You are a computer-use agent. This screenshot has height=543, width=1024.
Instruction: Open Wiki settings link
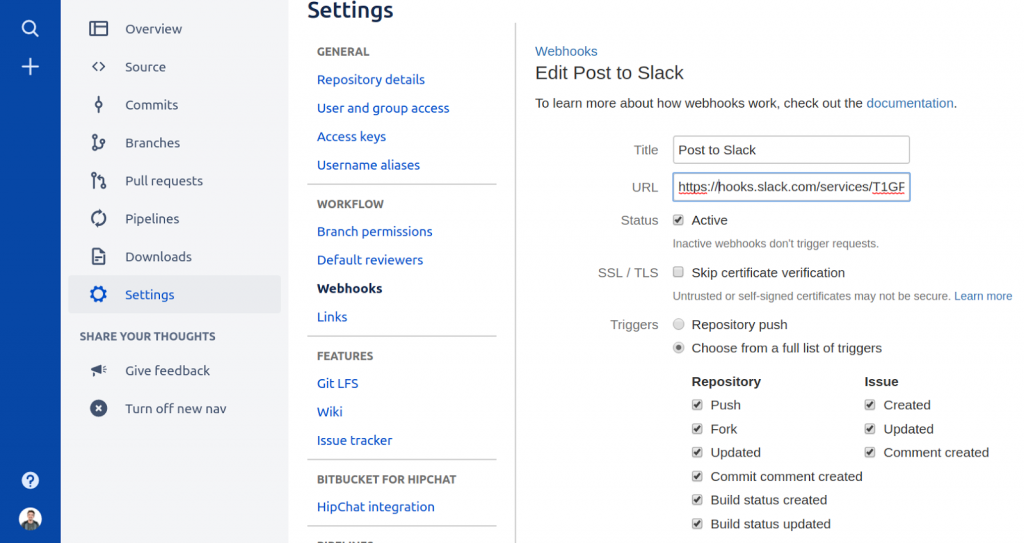coord(330,412)
